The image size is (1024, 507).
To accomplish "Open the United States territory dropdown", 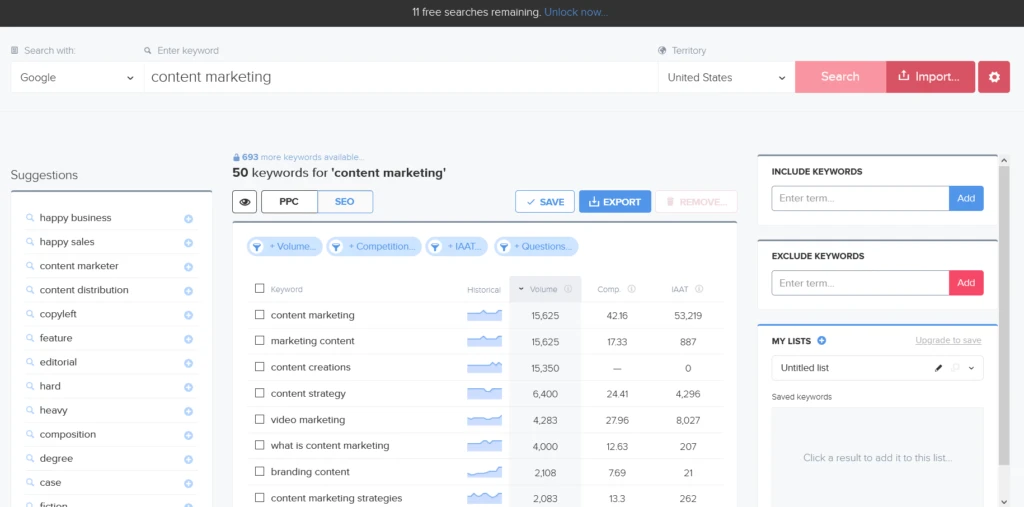I will pos(726,77).
